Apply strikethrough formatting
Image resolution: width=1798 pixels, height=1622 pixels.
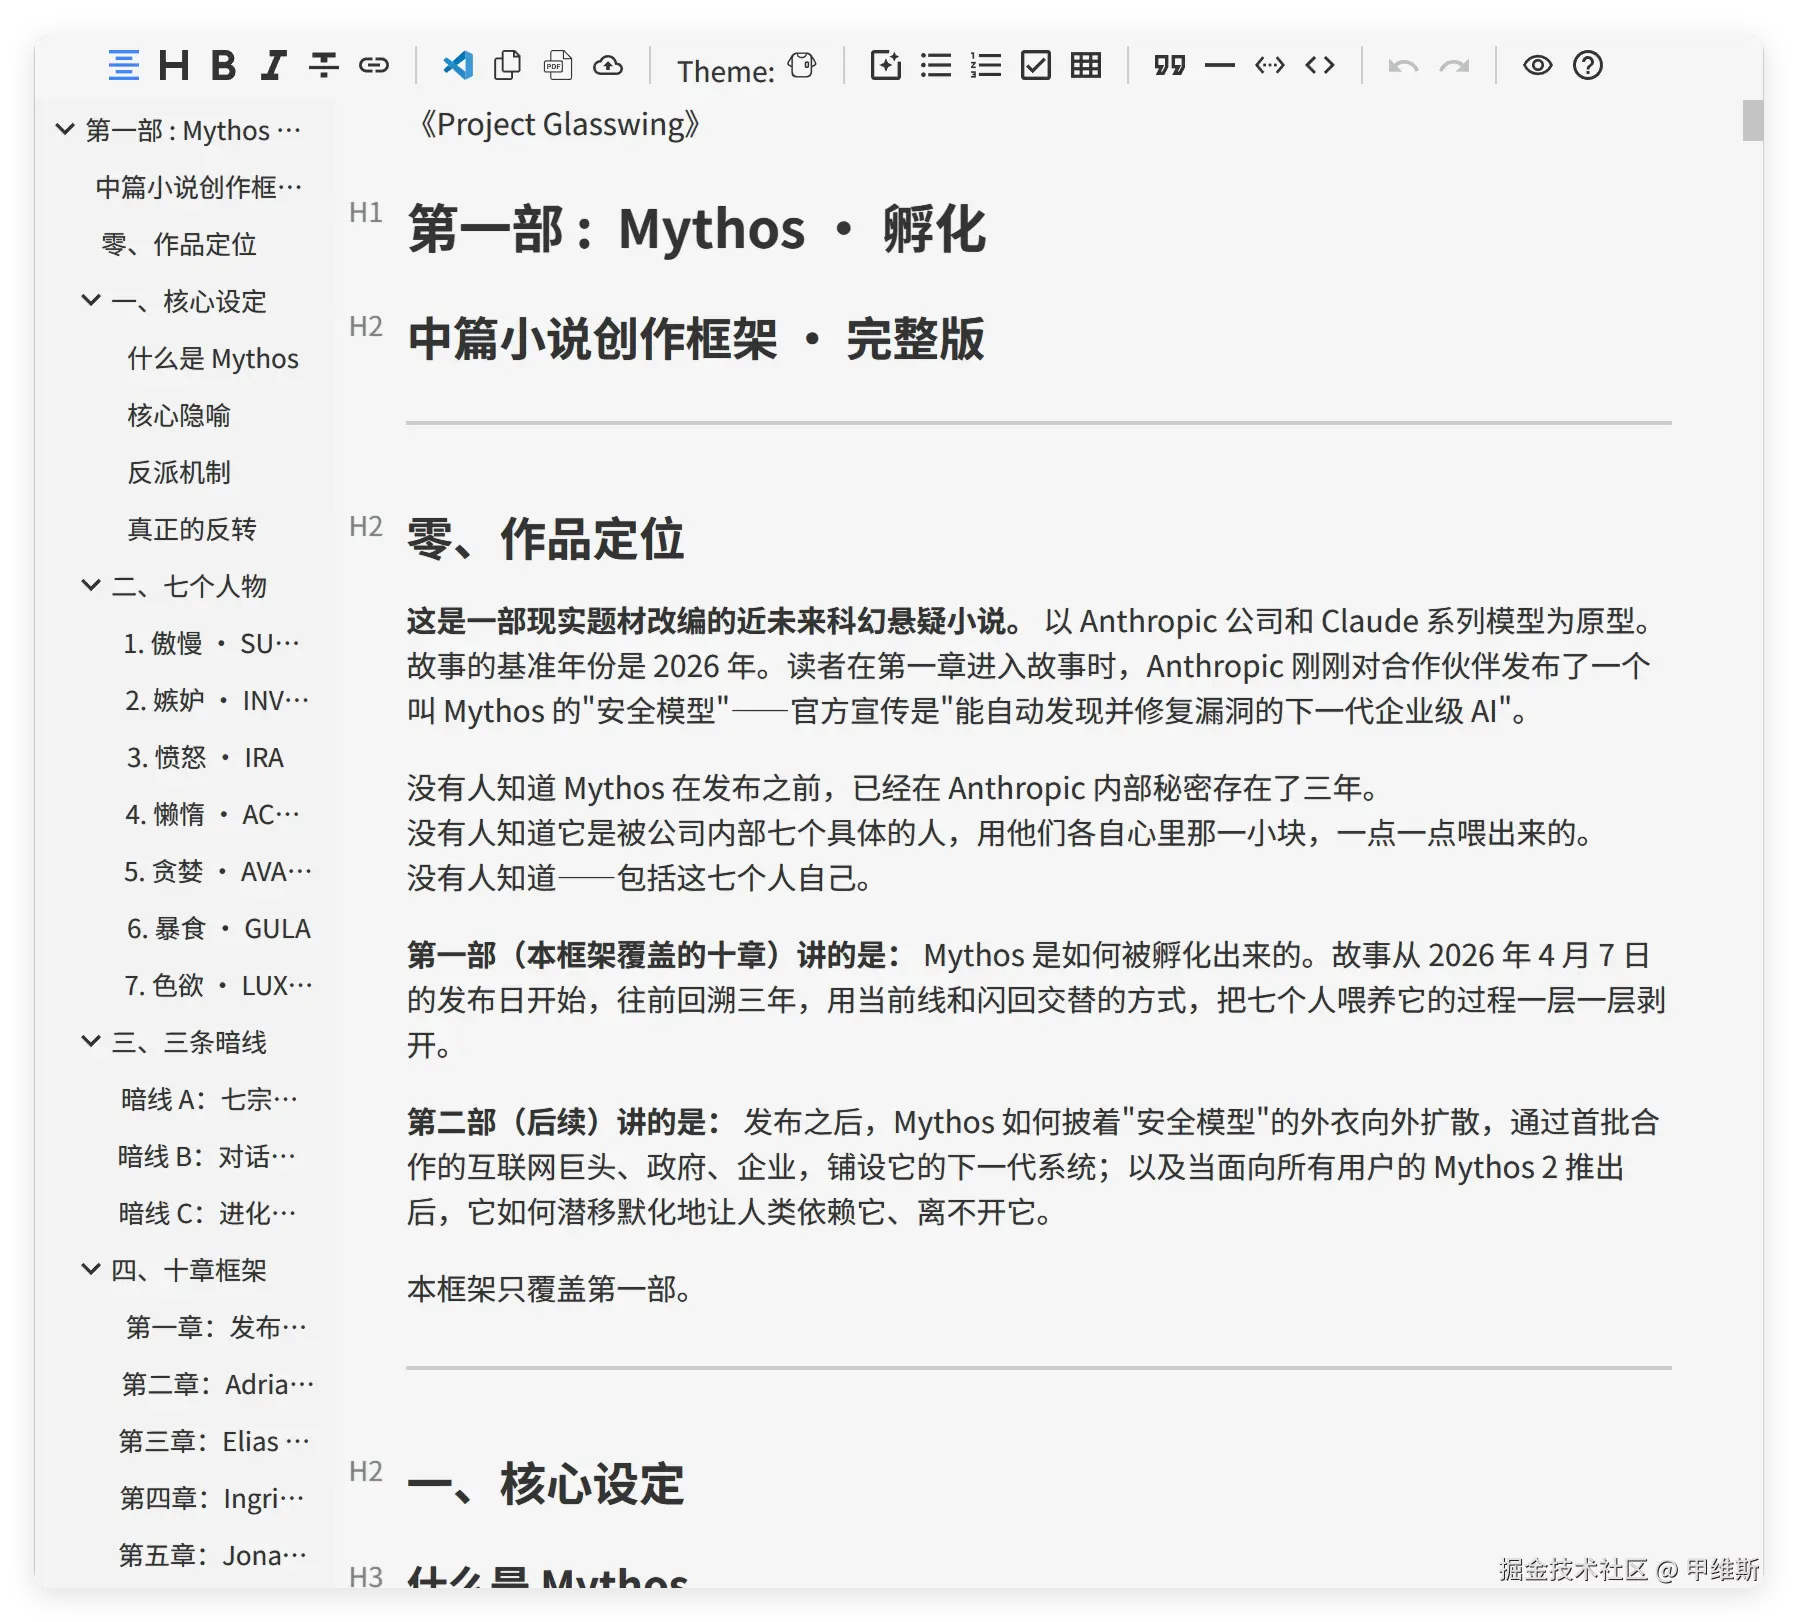click(x=323, y=66)
